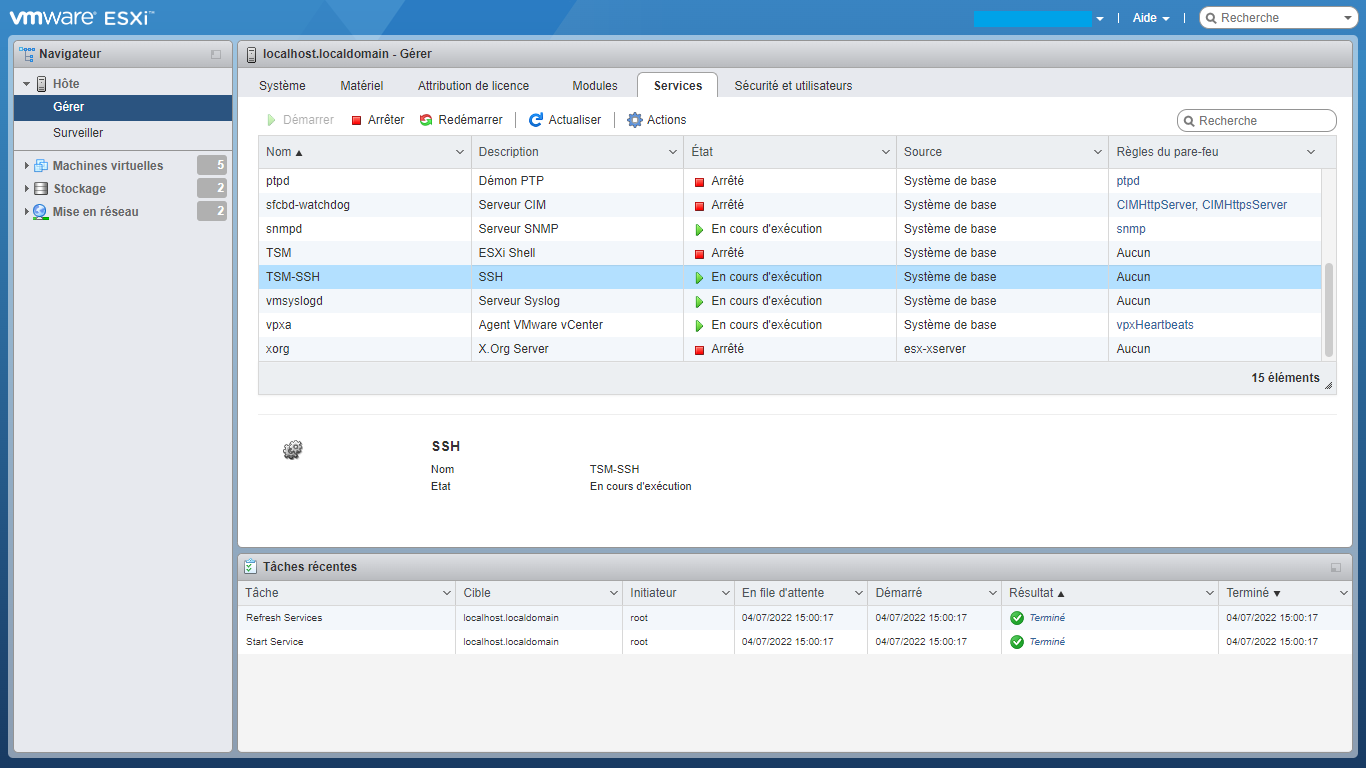Select Gérer in the navigator
Image resolution: width=1366 pixels, height=768 pixels.
[x=123, y=107]
